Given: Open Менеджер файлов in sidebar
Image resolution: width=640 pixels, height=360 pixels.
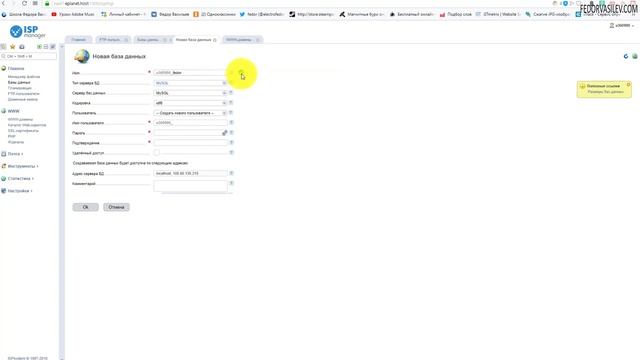Looking at the screenshot, I should pyautogui.click(x=24, y=77).
